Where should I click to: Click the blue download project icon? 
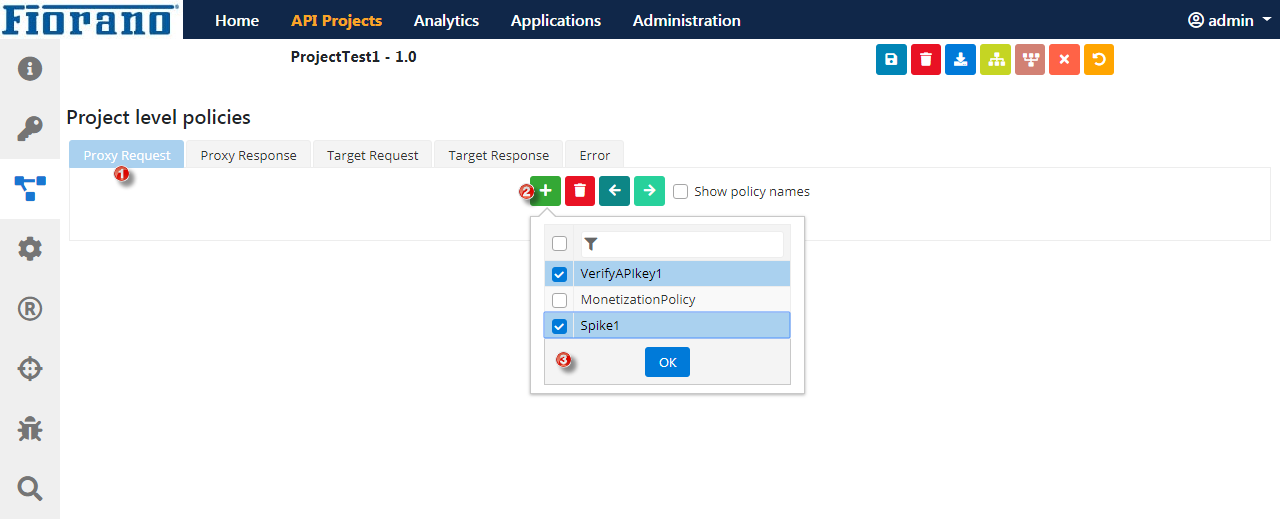960,60
